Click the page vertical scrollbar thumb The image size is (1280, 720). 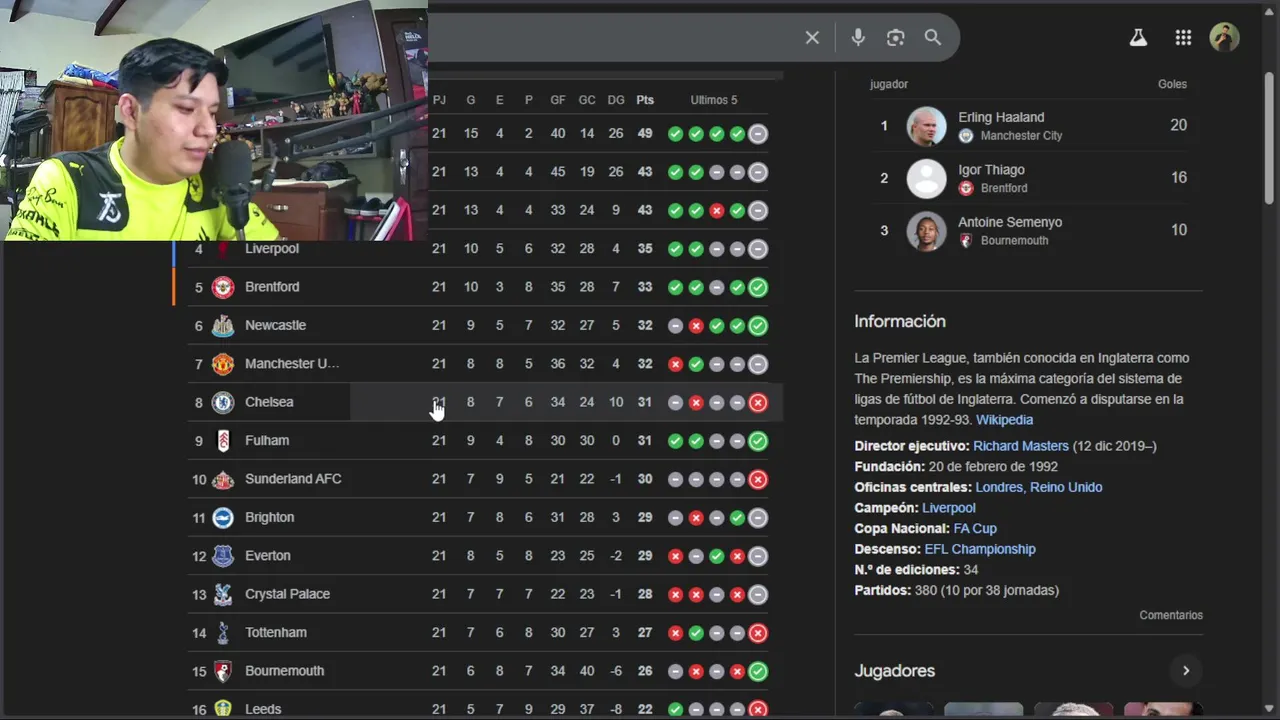[1269, 140]
